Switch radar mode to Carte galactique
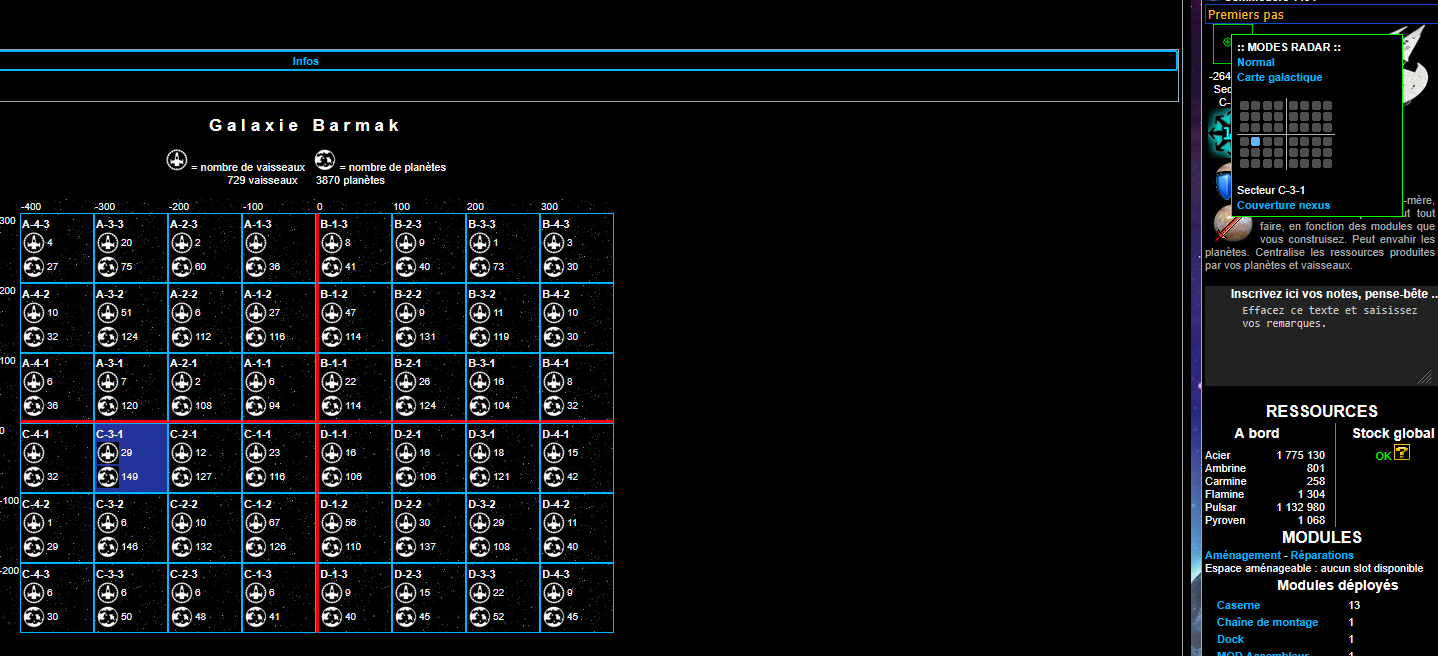The width and height of the screenshot is (1438, 656). pyautogui.click(x=1279, y=77)
